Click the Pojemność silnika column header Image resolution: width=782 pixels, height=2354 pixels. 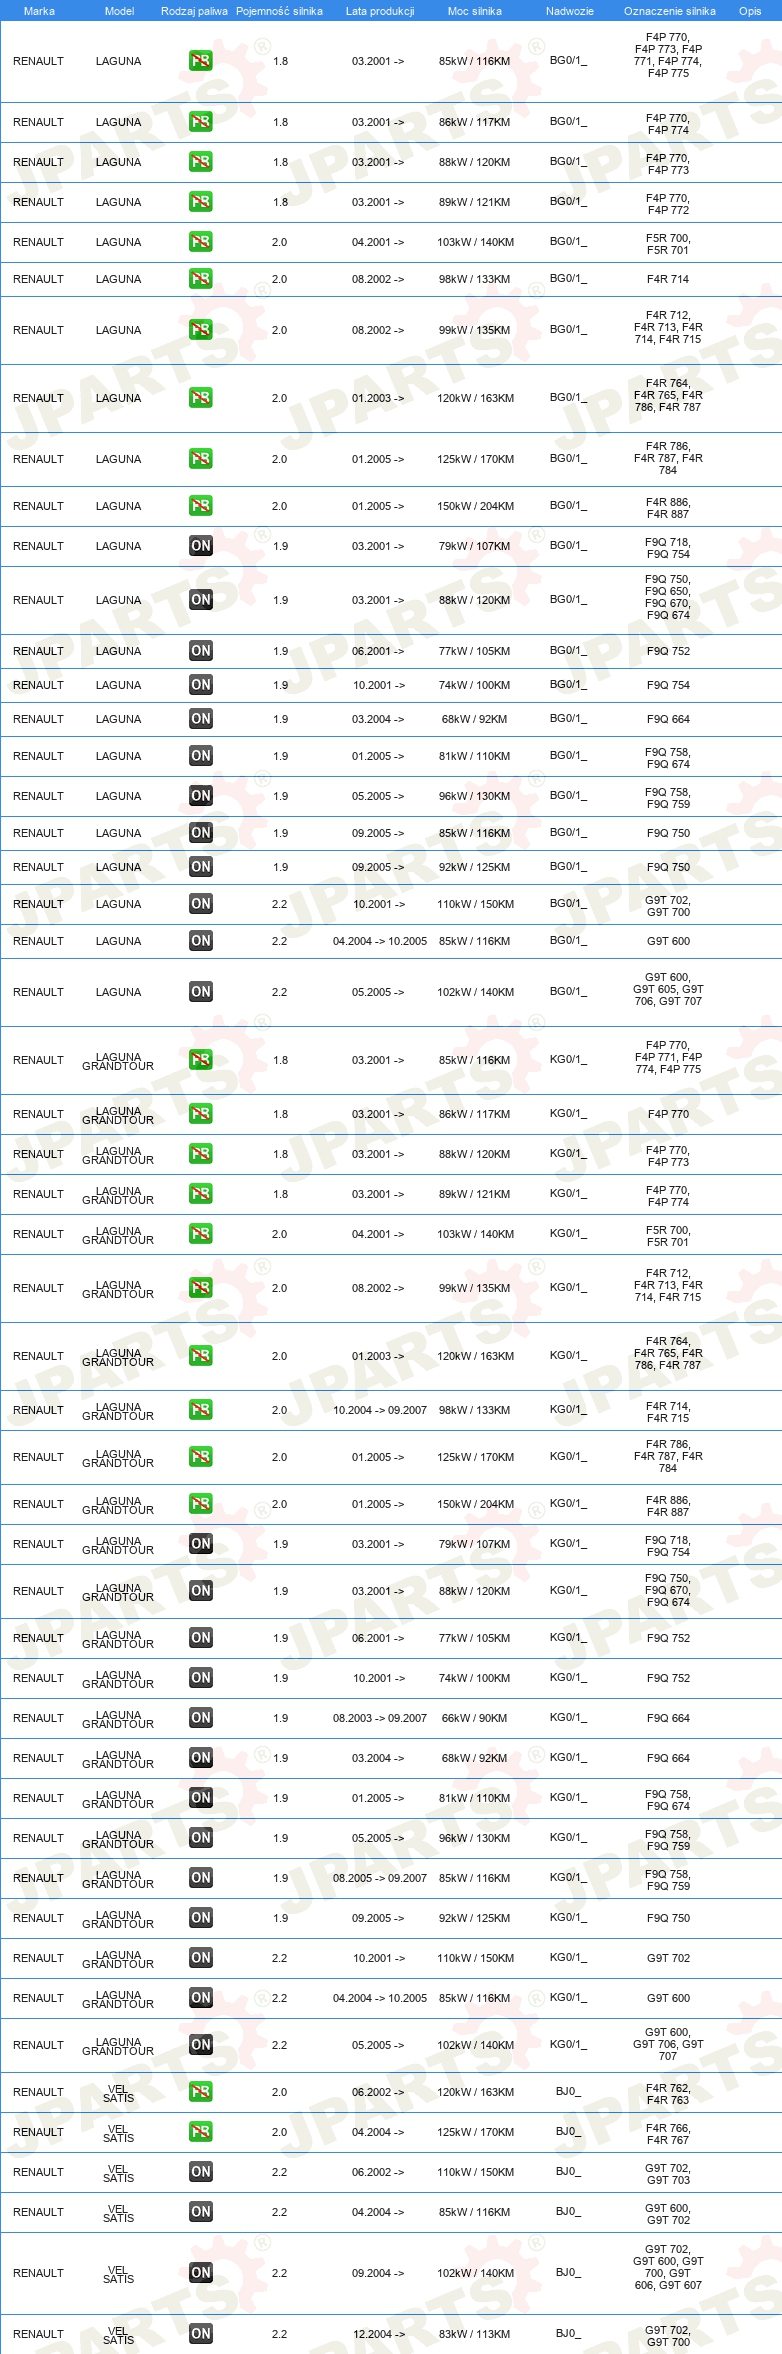(x=279, y=11)
